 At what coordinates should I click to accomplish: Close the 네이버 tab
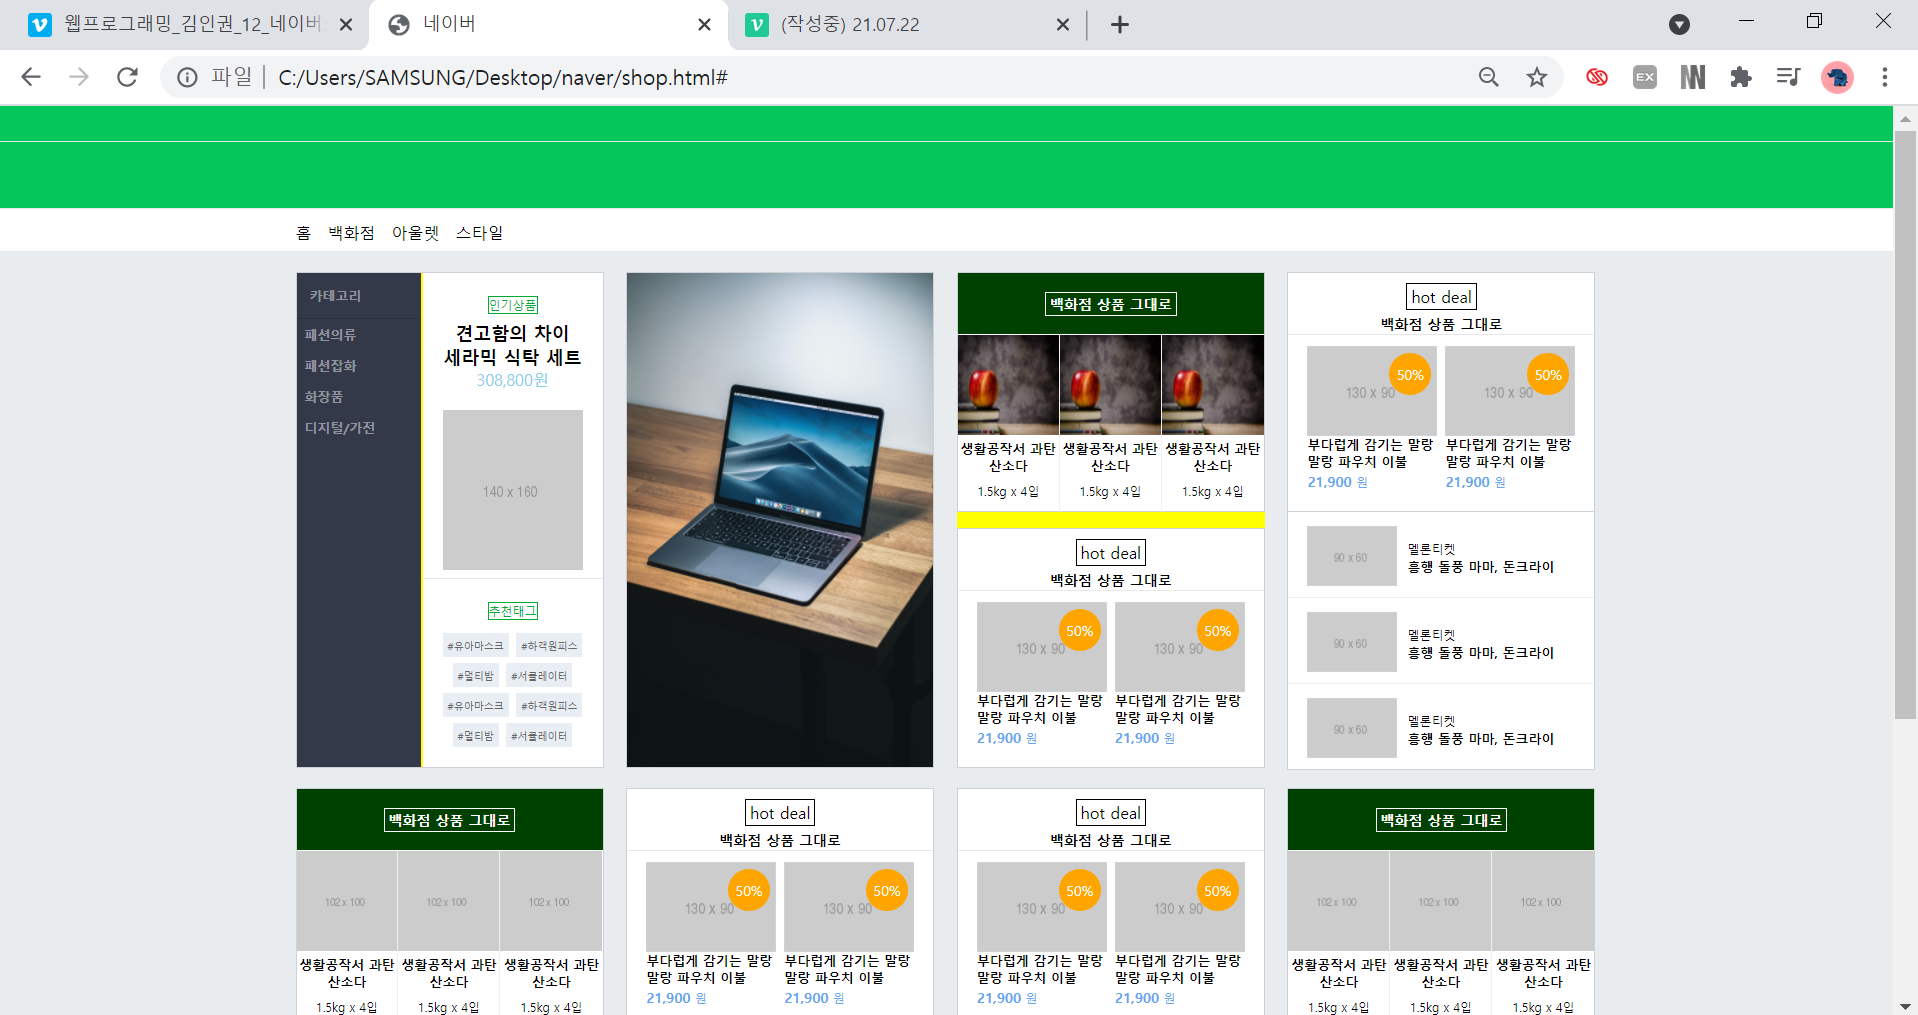coord(705,25)
